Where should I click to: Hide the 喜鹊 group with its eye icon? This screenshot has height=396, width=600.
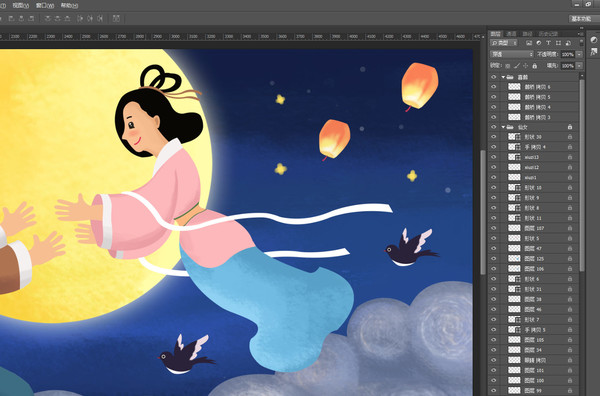click(x=493, y=77)
